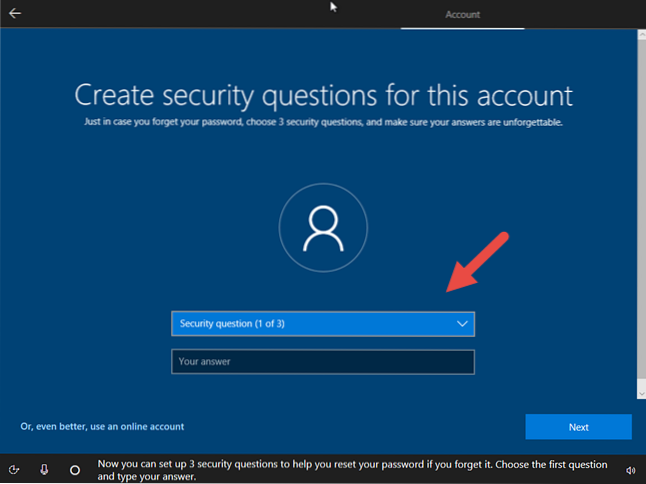Open the Security question (1 of 3) dropdown
This screenshot has height=484, width=646.
(310, 324)
